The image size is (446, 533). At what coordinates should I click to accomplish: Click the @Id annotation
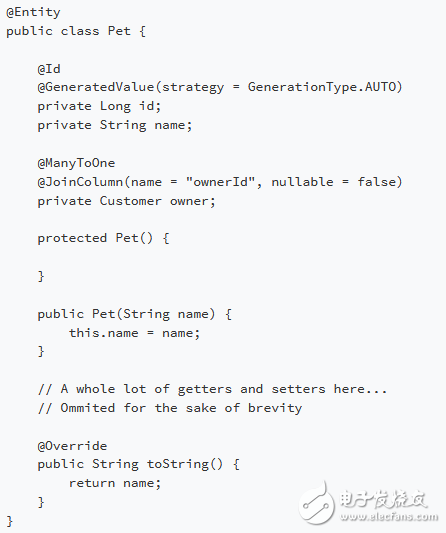[x=49, y=69]
